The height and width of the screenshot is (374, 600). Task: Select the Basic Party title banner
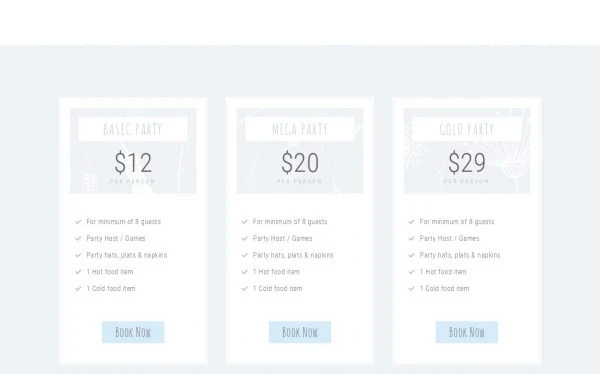(x=133, y=129)
